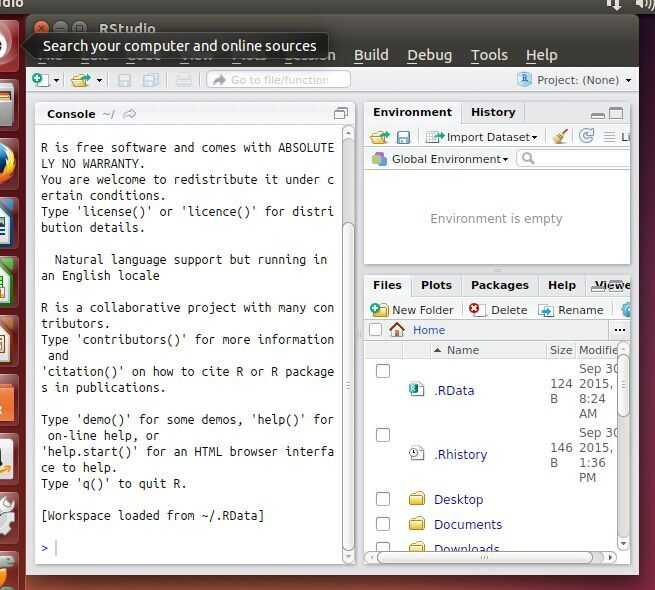This screenshot has width=655, height=590.
Task: Open the Build menu
Action: (371, 55)
